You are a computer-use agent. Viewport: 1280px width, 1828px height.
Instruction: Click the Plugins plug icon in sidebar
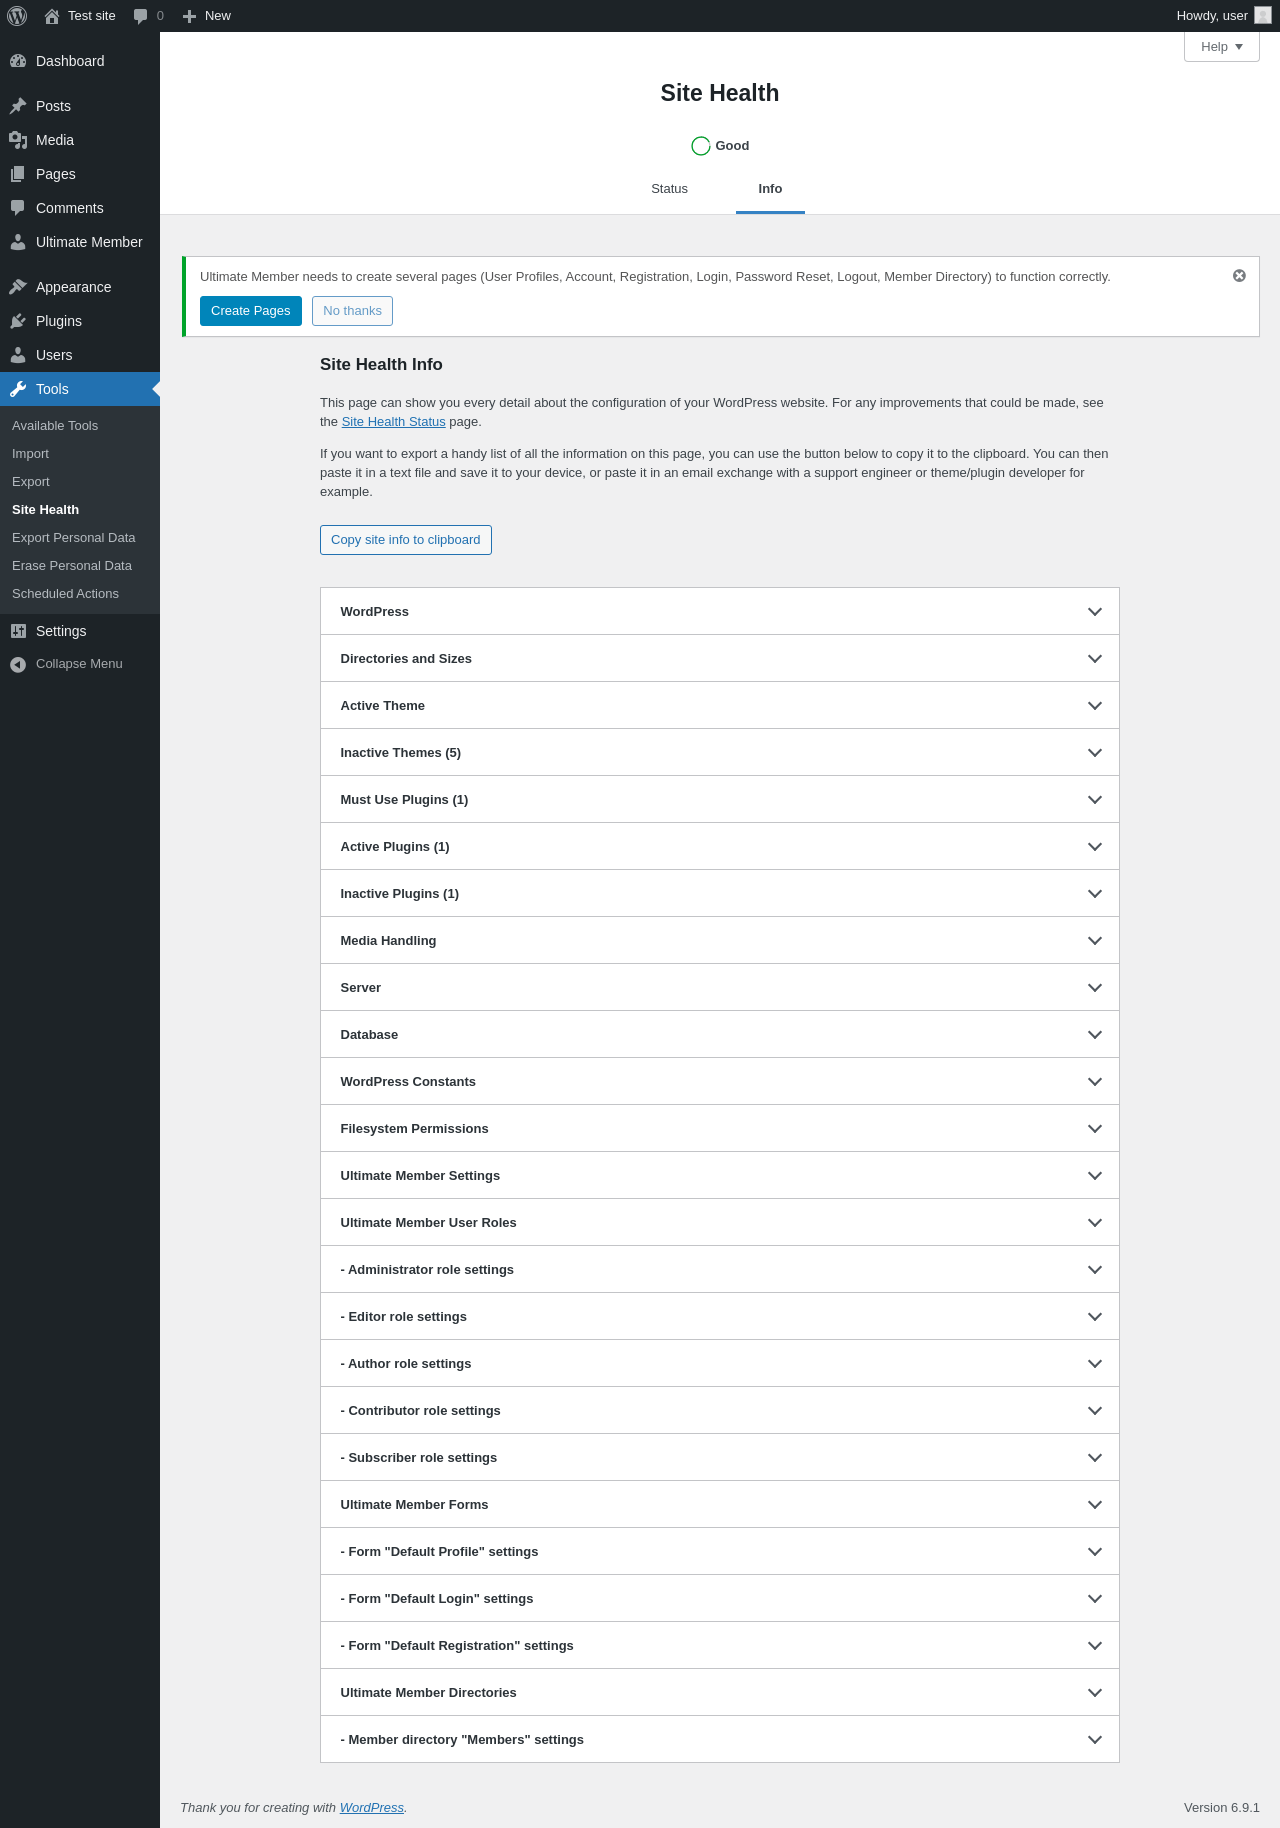coord(18,321)
